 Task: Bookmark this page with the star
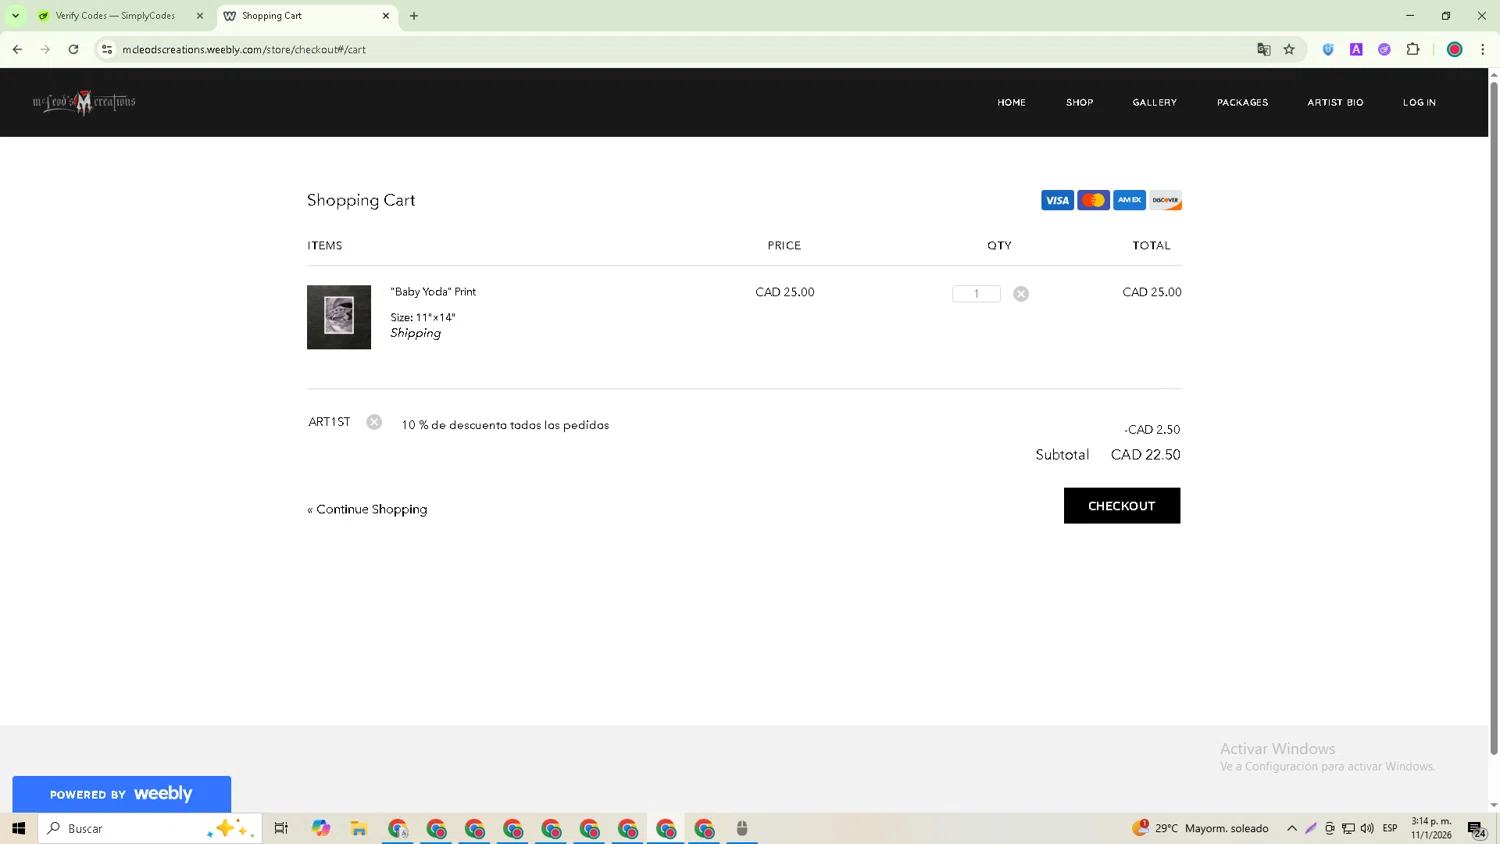(x=1289, y=49)
